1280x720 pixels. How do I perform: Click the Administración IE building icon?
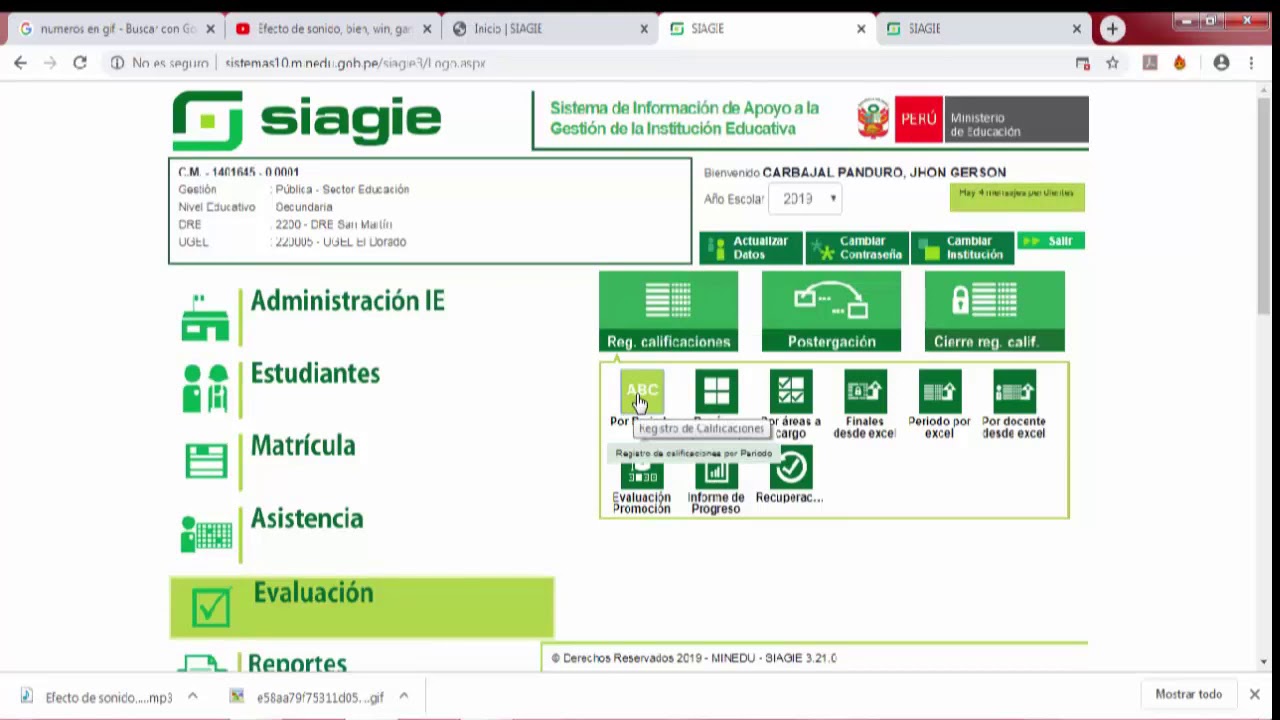click(205, 317)
